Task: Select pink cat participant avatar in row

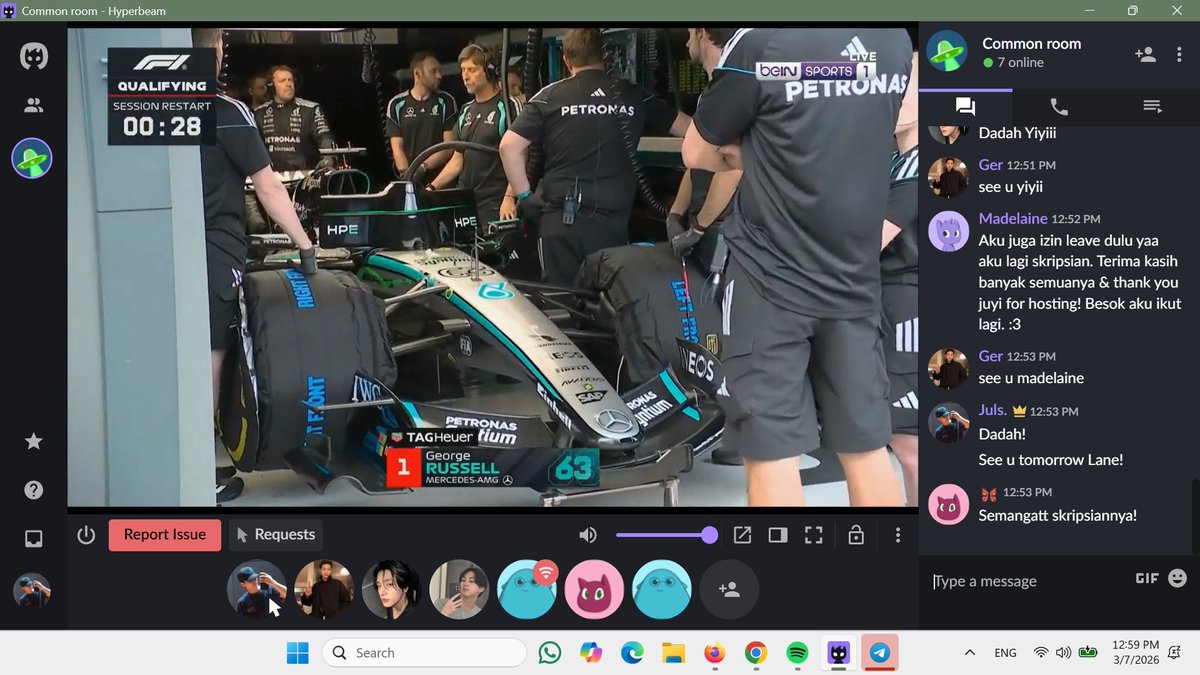Action: (595, 589)
